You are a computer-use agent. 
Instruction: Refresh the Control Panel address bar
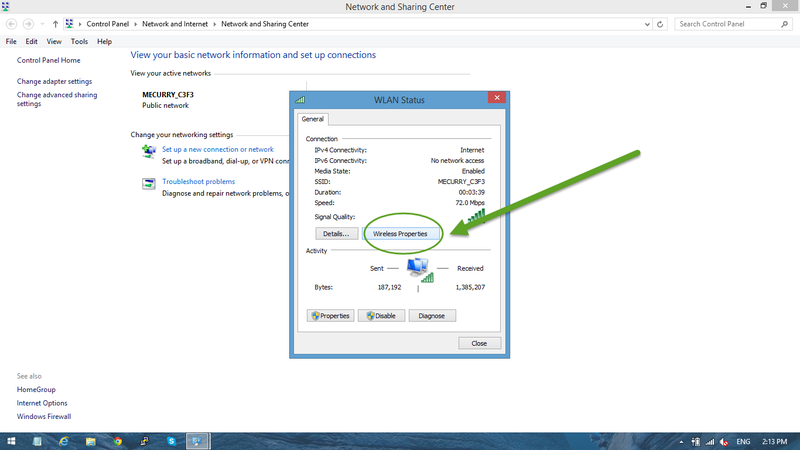(x=662, y=23)
